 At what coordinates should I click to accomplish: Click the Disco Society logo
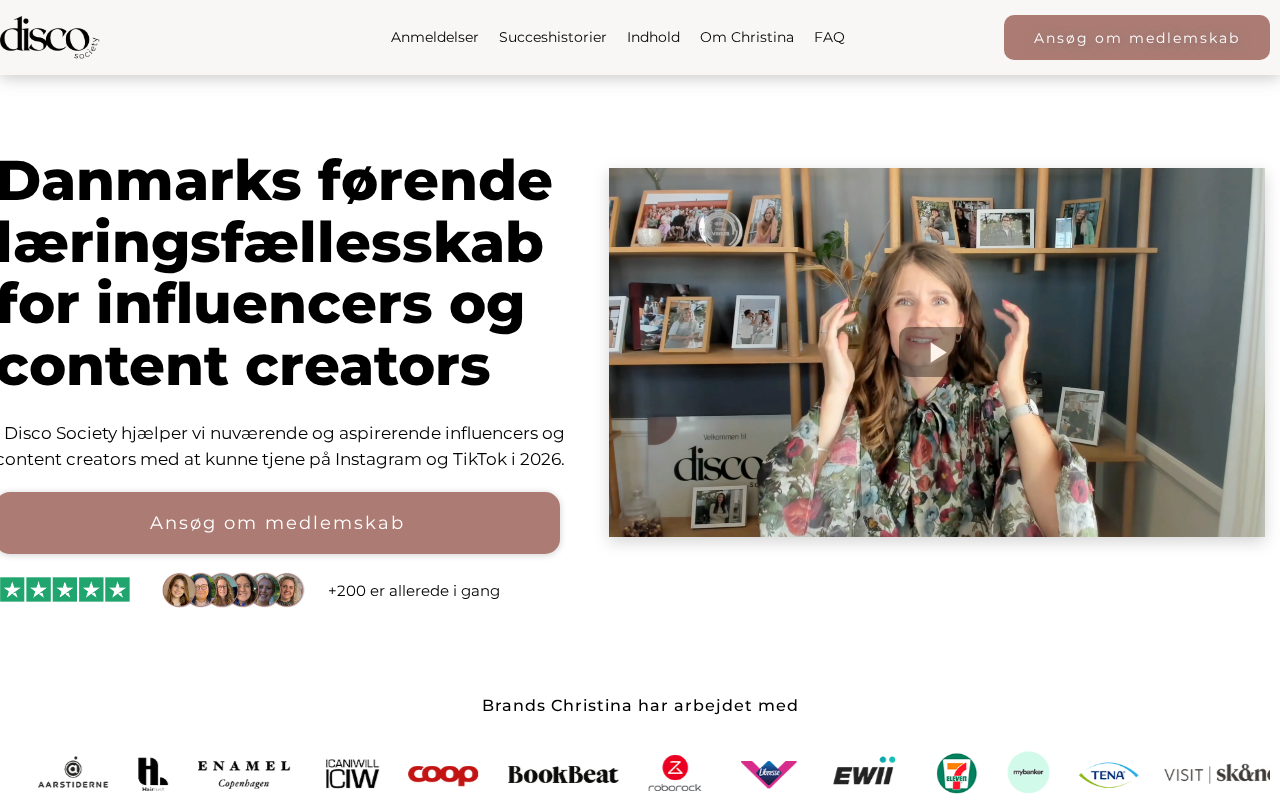49,38
